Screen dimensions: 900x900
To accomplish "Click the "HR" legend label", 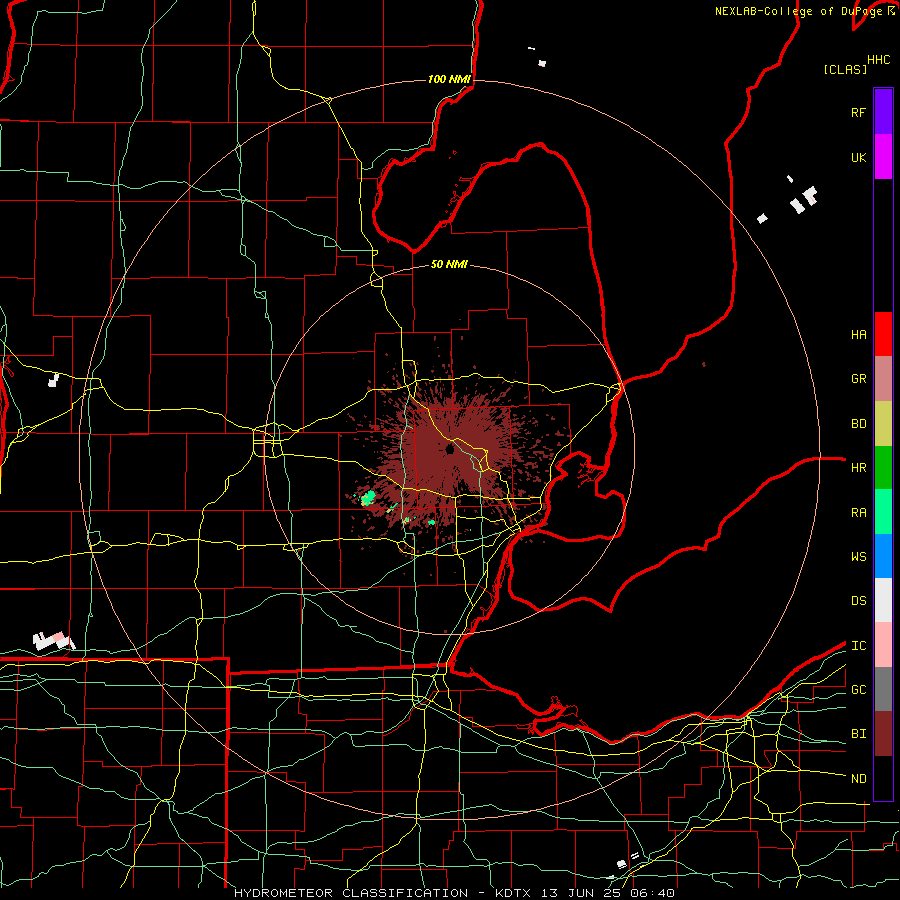I will 858,468.
